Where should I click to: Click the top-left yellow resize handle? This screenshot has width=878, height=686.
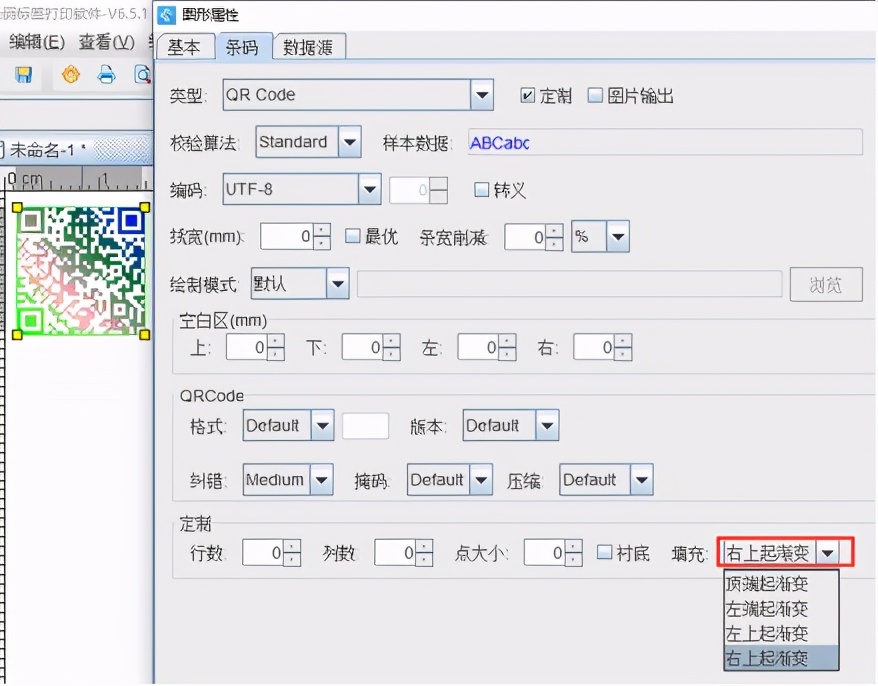tap(17, 208)
